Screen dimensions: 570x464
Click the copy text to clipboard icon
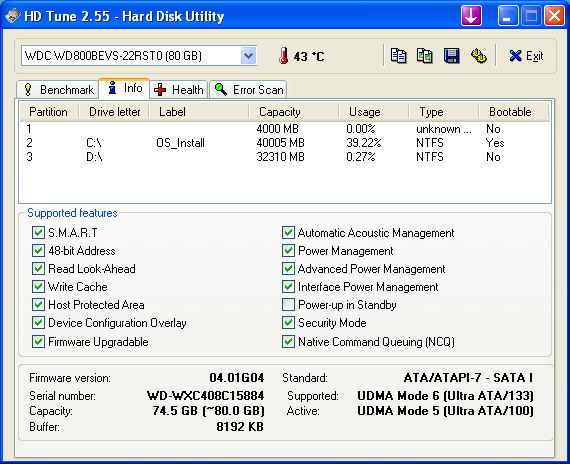coord(398,56)
